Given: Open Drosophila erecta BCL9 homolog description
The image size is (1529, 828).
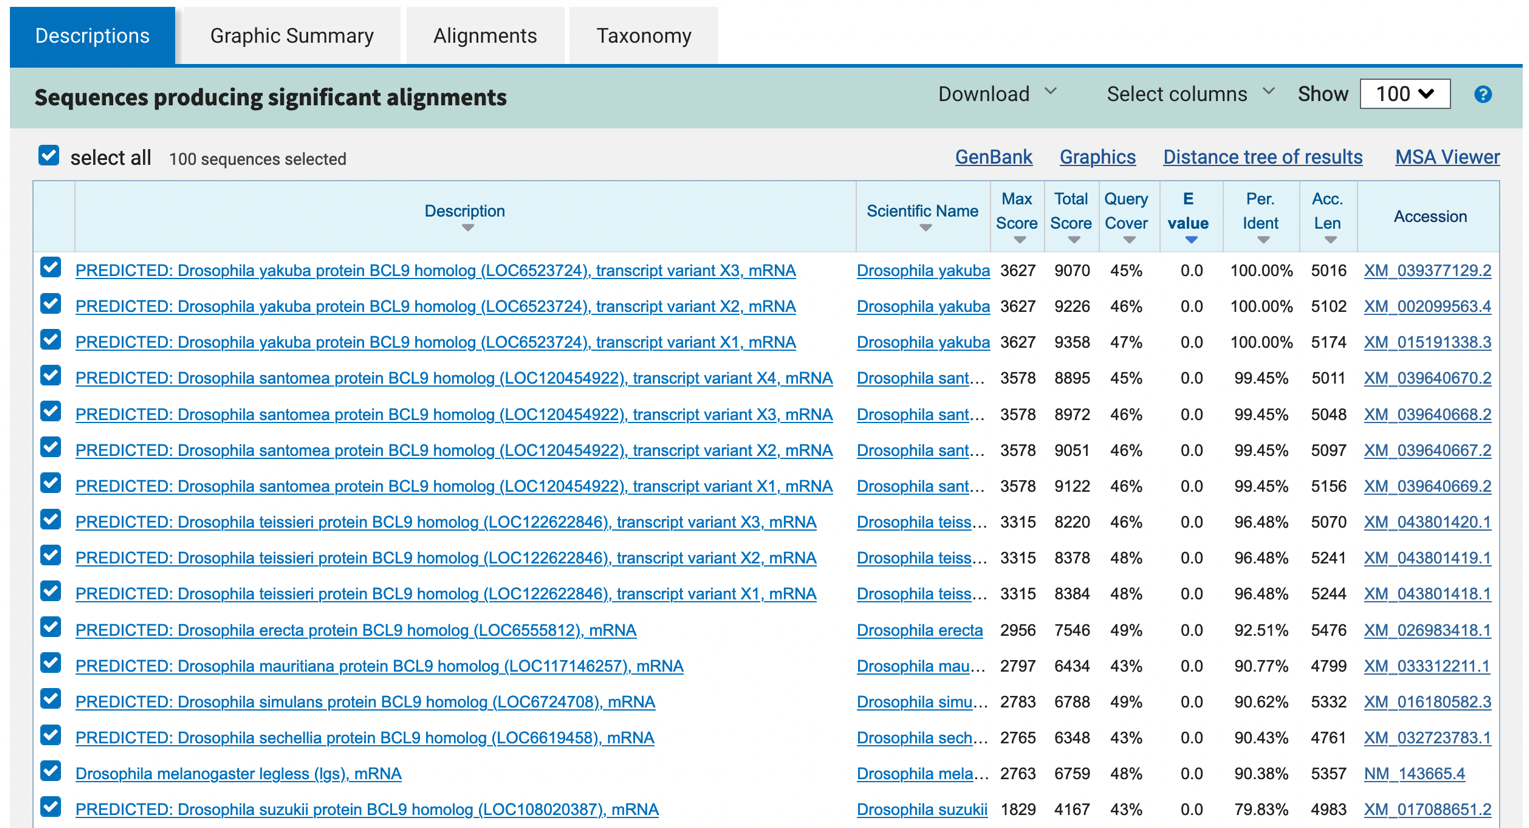Looking at the screenshot, I should coord(356,631).
